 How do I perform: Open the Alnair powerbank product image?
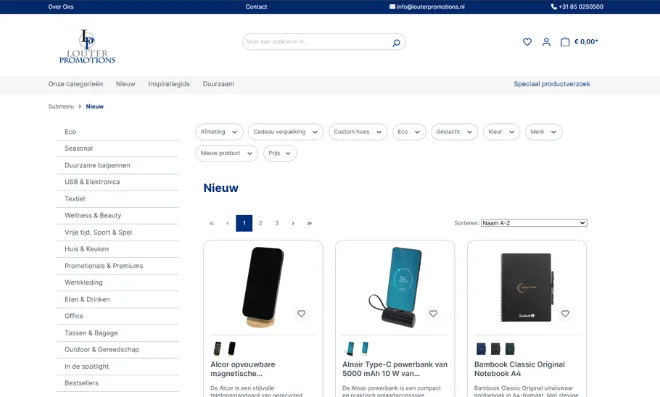coord(395,288)
